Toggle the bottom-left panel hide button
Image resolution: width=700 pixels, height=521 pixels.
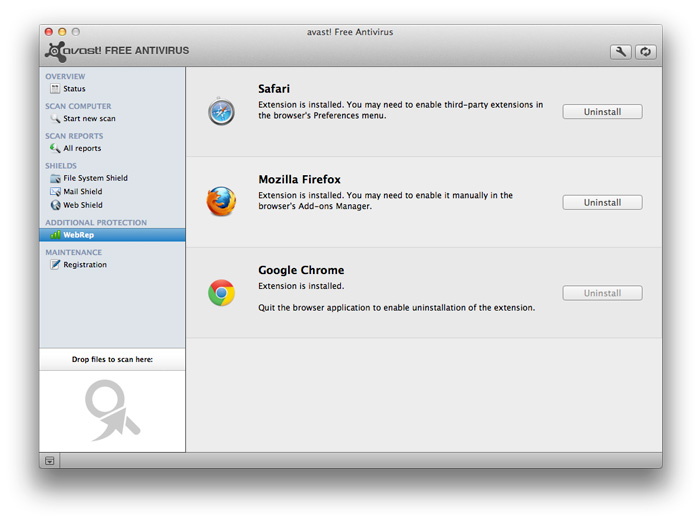click(x=49, y=460)
